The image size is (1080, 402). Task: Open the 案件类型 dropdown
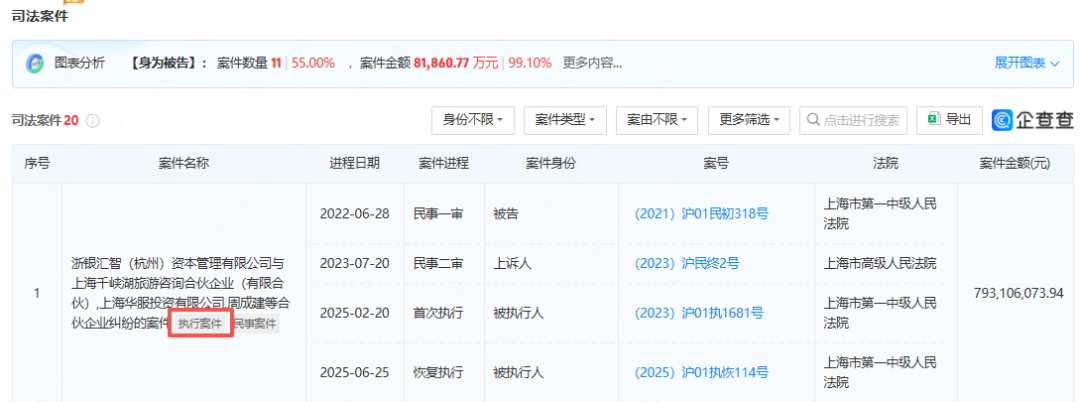coord(565,120)
